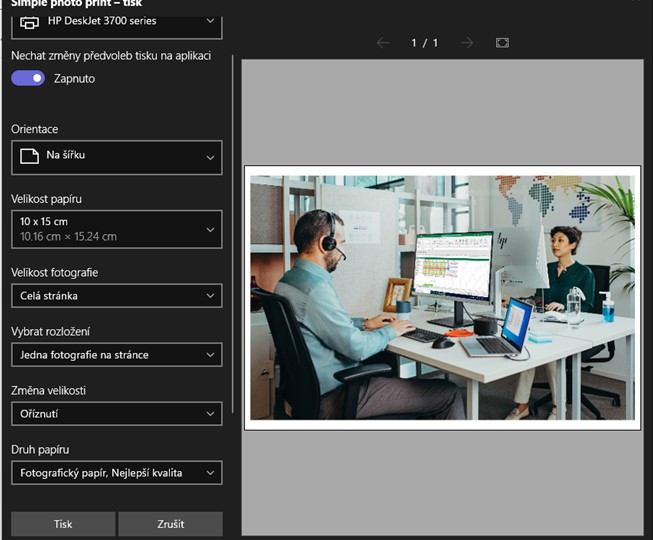
Task: Click the settings panel vertical scrollbar
Action: [x=232, y=234]
